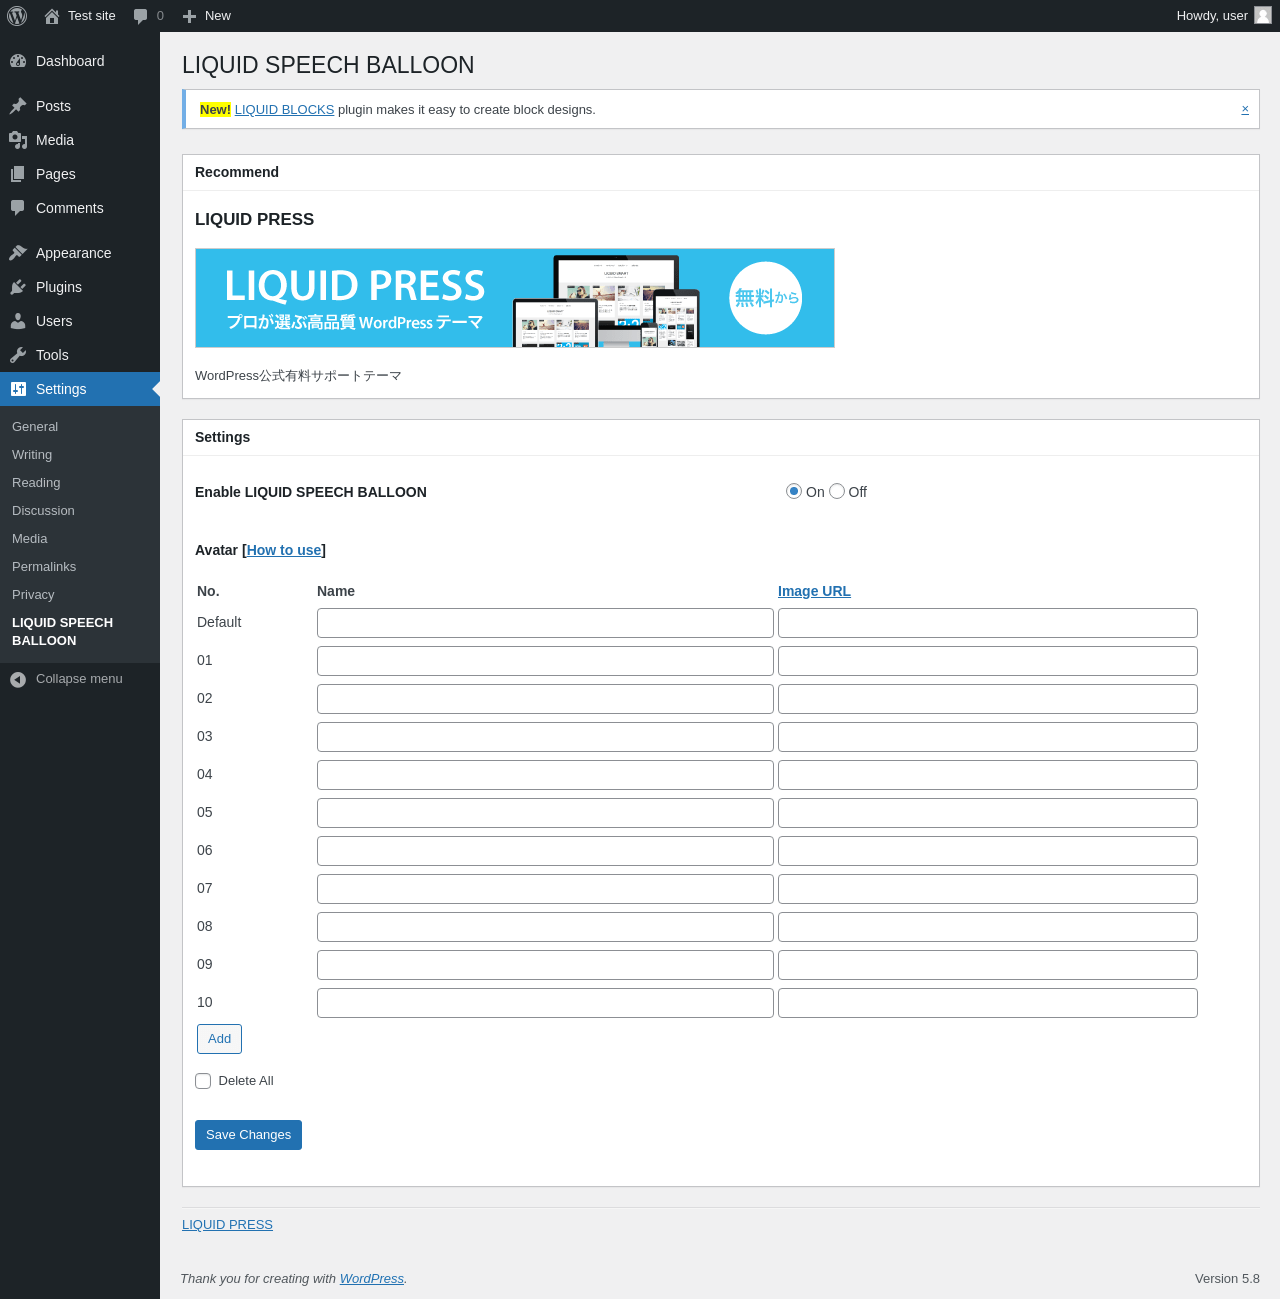Go to Appearance menu label
Screen dimensions: 1280x1299
74,253
